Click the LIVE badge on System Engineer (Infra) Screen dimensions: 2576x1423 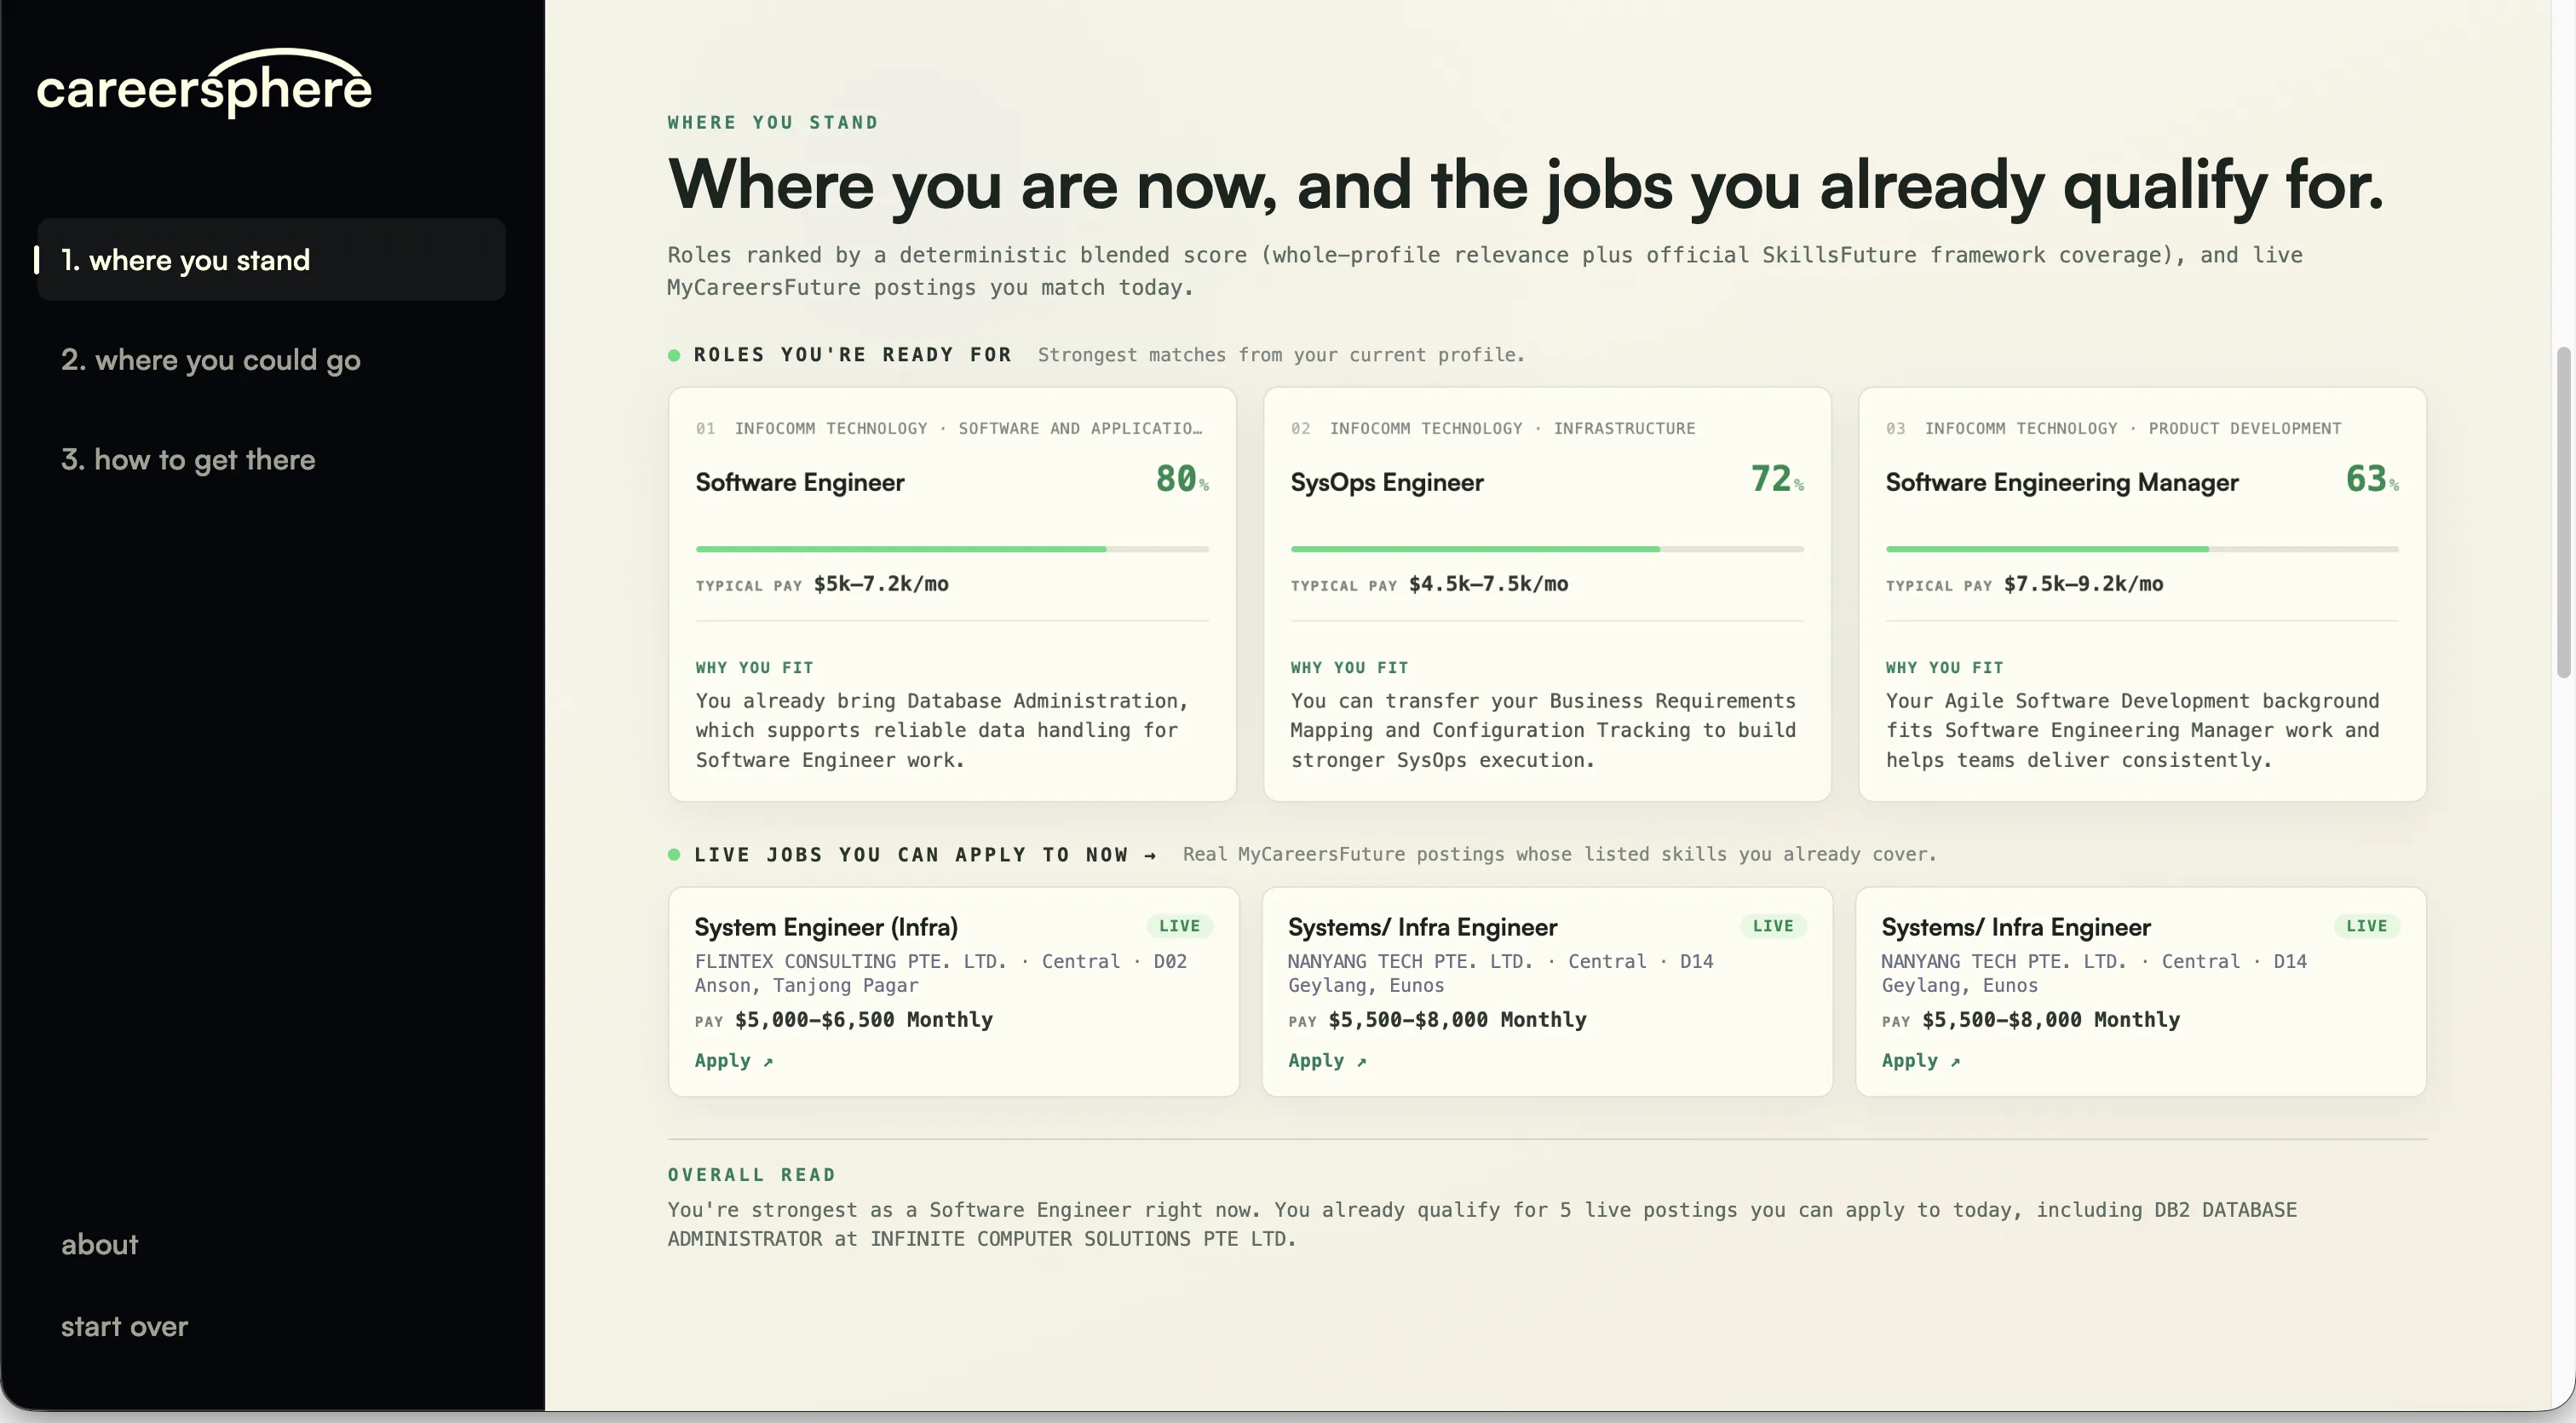click(x=1179, y=926)
